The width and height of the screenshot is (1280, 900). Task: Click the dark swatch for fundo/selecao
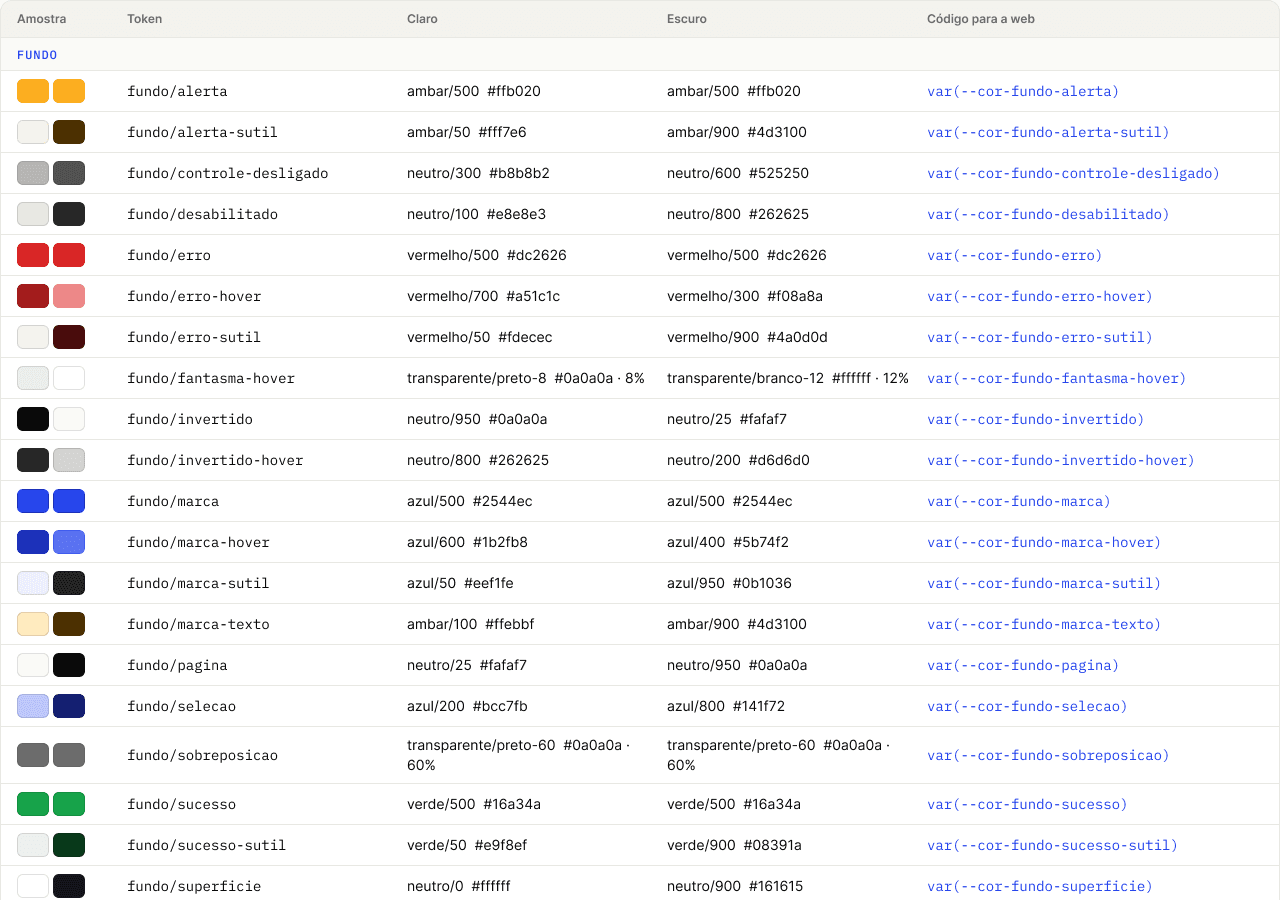(69, 706)
